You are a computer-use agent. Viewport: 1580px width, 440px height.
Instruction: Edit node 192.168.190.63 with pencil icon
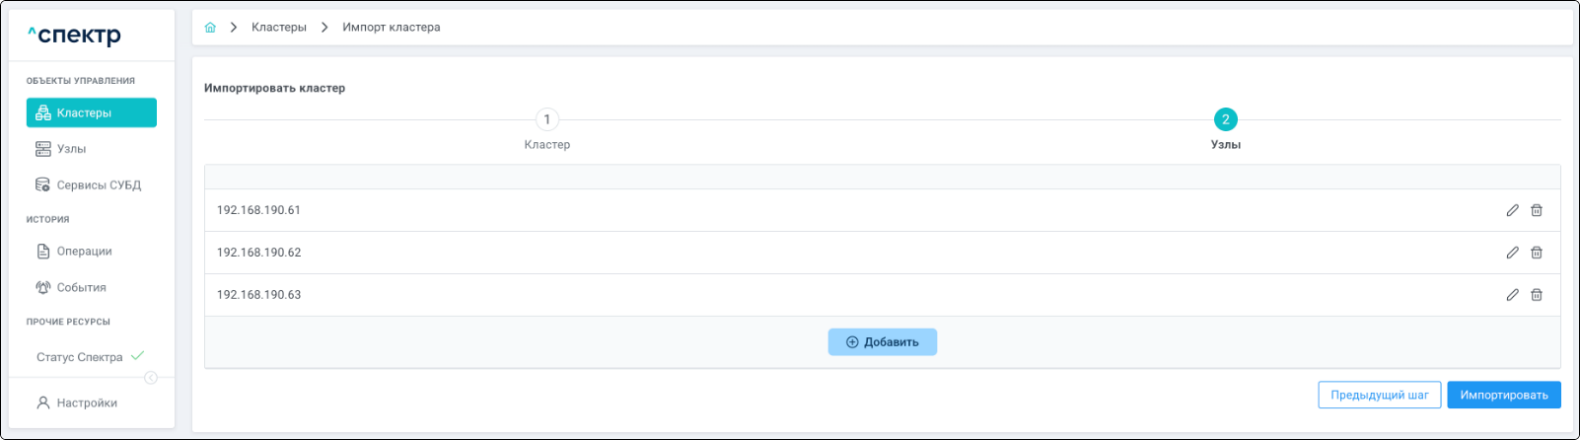(1512, 295)
